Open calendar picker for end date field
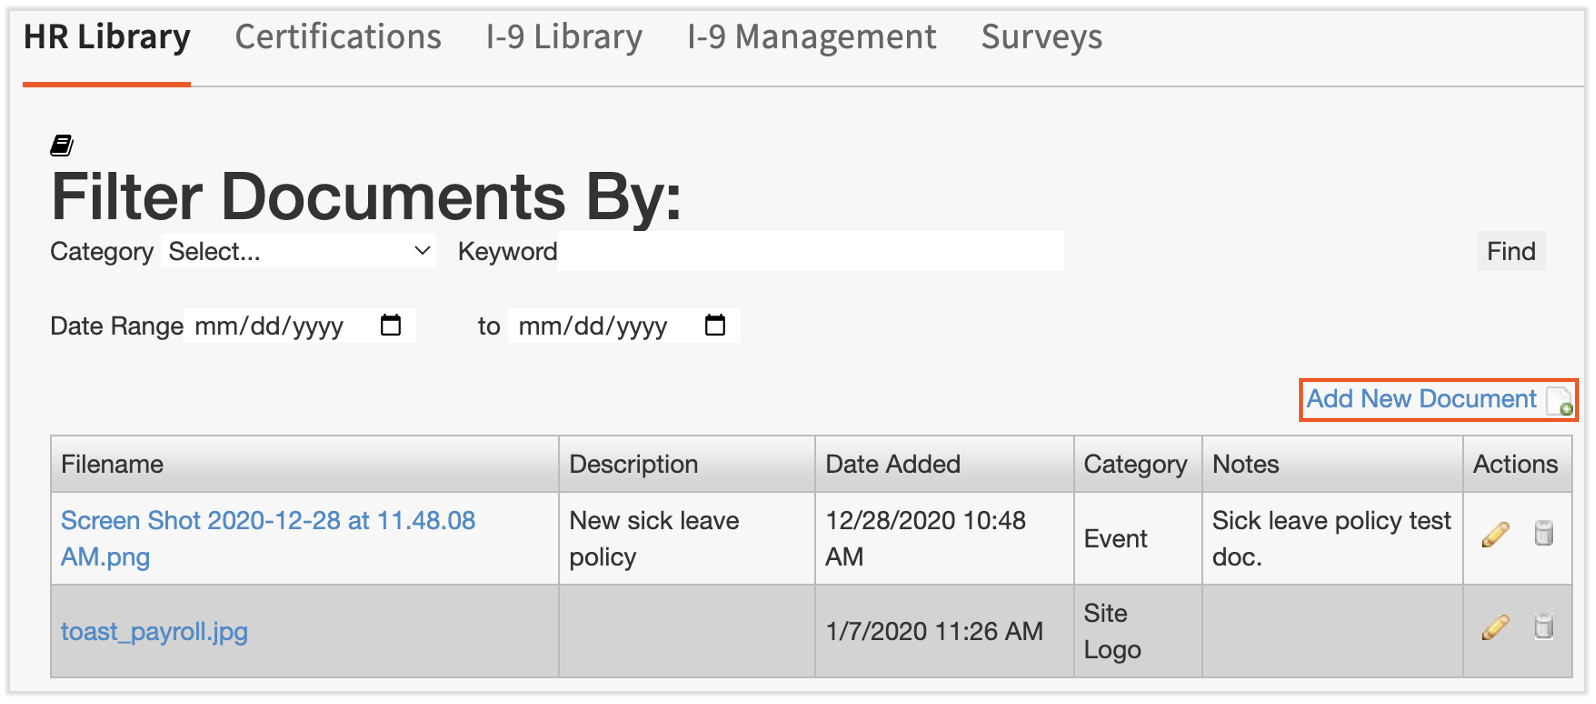Image resolution: width=1596 pixels, height=704 pixels. point(715,325)
